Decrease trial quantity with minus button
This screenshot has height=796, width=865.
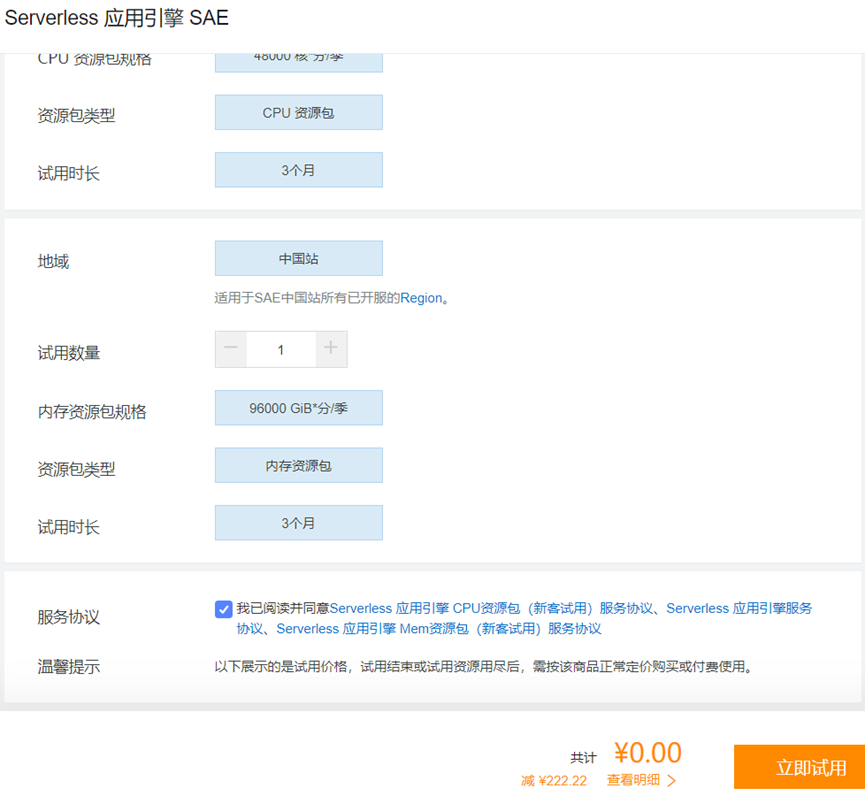pos(231,349)
